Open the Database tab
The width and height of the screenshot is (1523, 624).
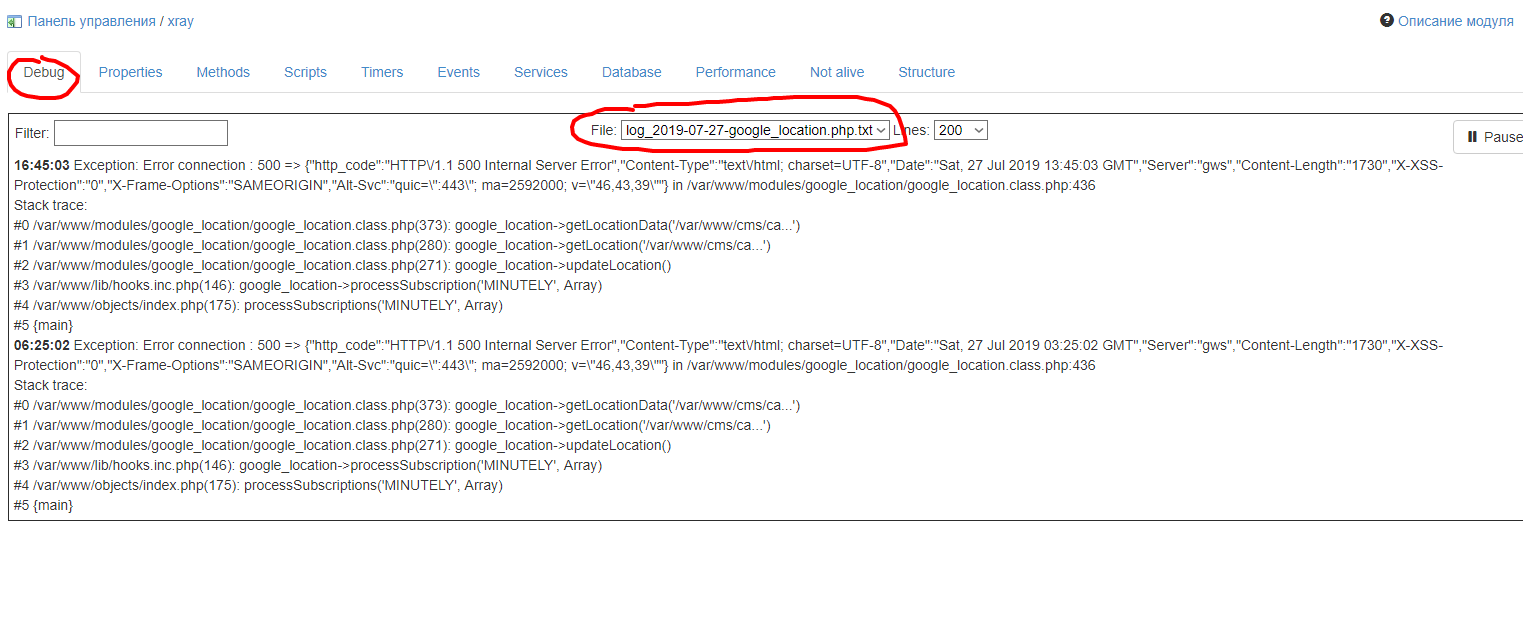point(631,72)
